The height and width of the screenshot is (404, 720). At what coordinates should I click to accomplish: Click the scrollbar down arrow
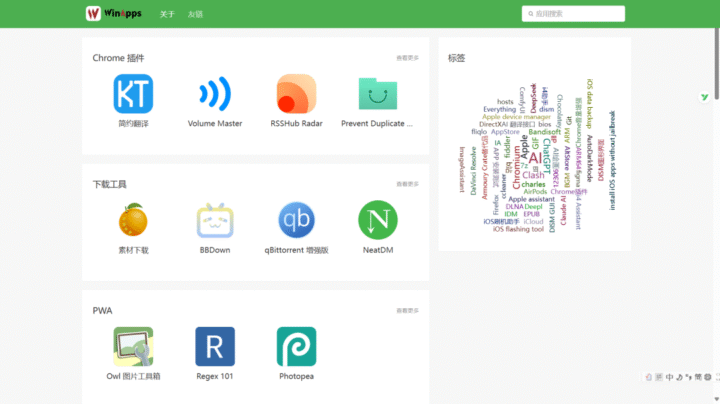(717, 399)
